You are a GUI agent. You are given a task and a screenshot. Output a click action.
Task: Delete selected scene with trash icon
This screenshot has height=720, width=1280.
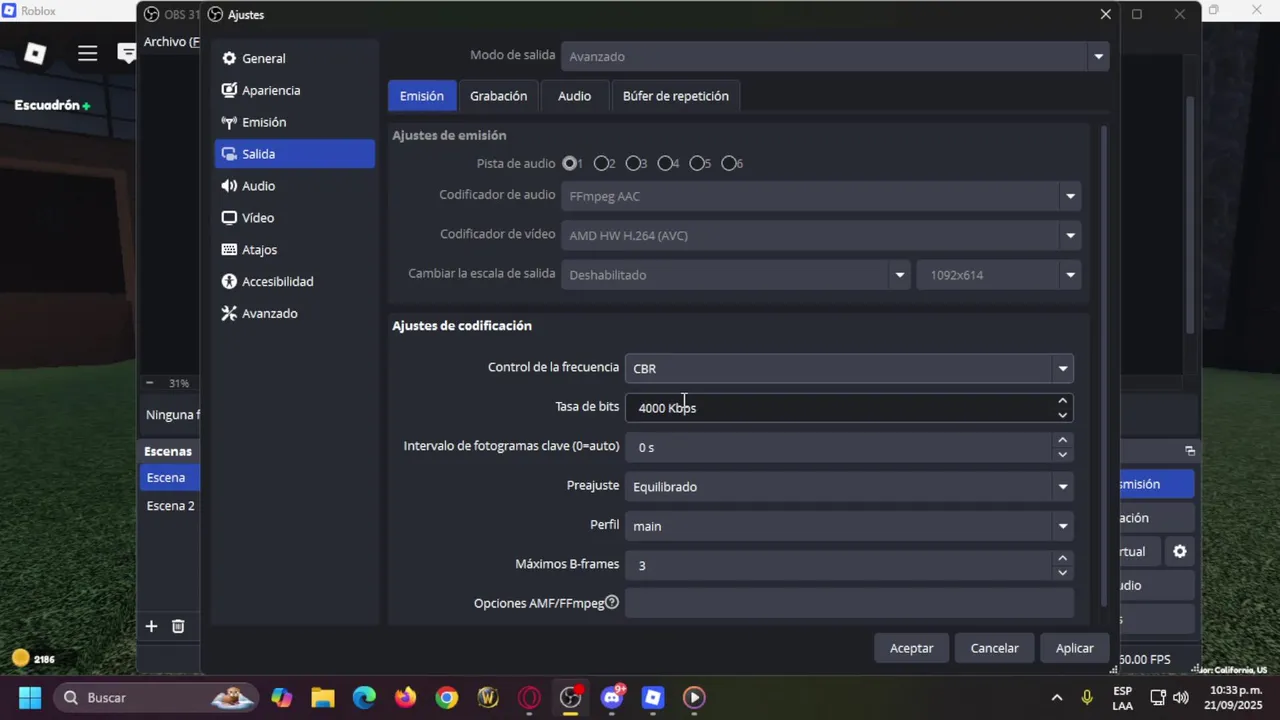[178, 626]
